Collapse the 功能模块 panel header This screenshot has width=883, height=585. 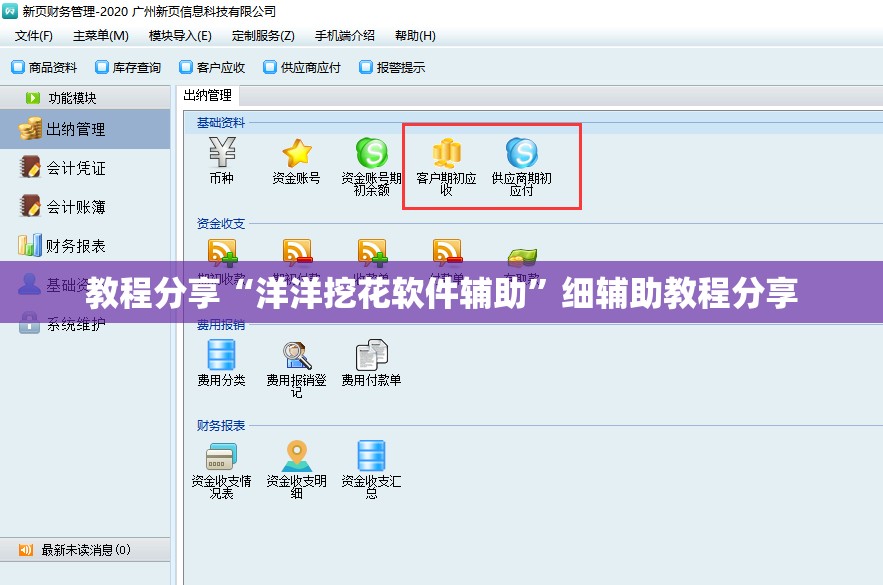pyautogui.click(x=85, y=98)
